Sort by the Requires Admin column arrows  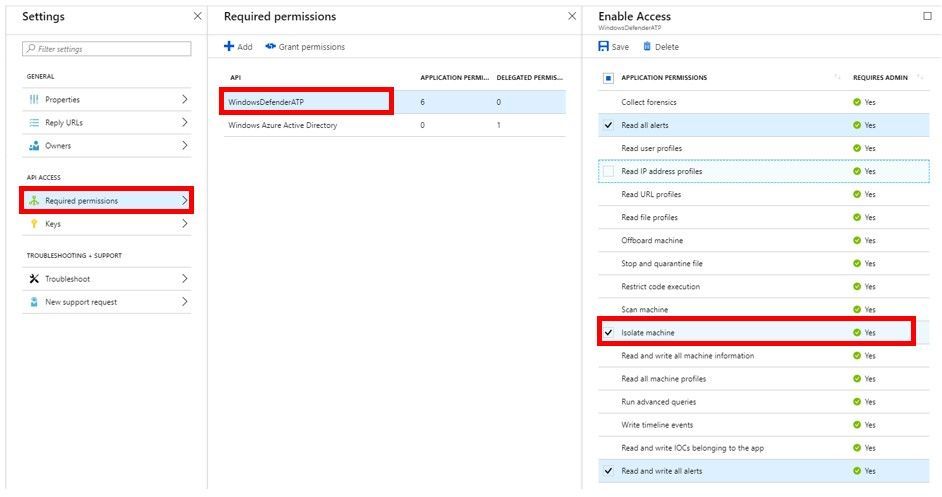pyautogui.click(x=920, y=78)
